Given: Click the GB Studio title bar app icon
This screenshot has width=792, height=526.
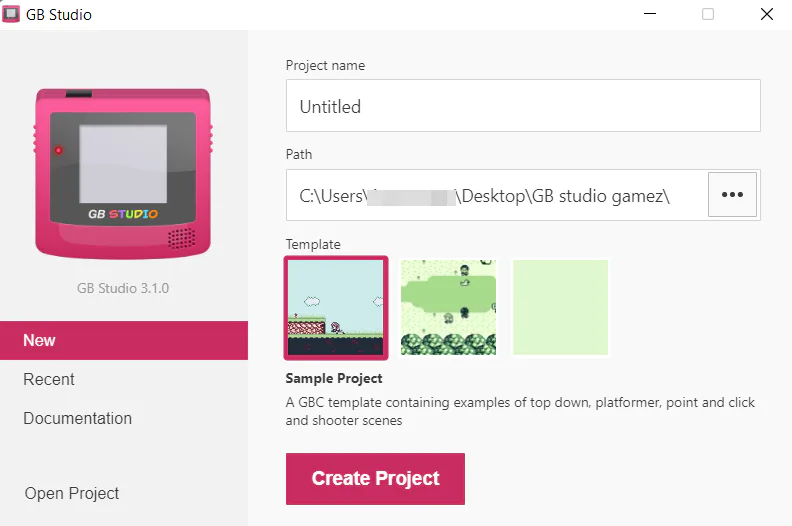Looking at the screenshot, I should (11, 14).
